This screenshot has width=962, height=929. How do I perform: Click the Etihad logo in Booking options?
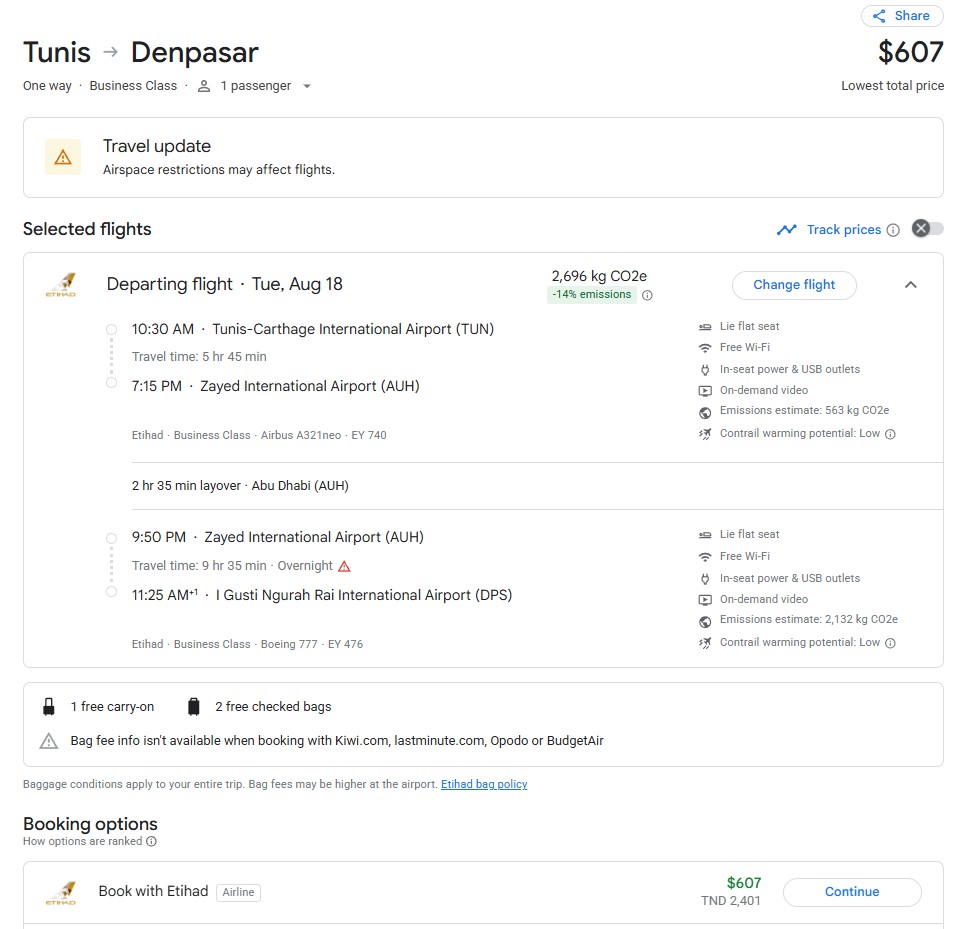click(x=61, y=893)
